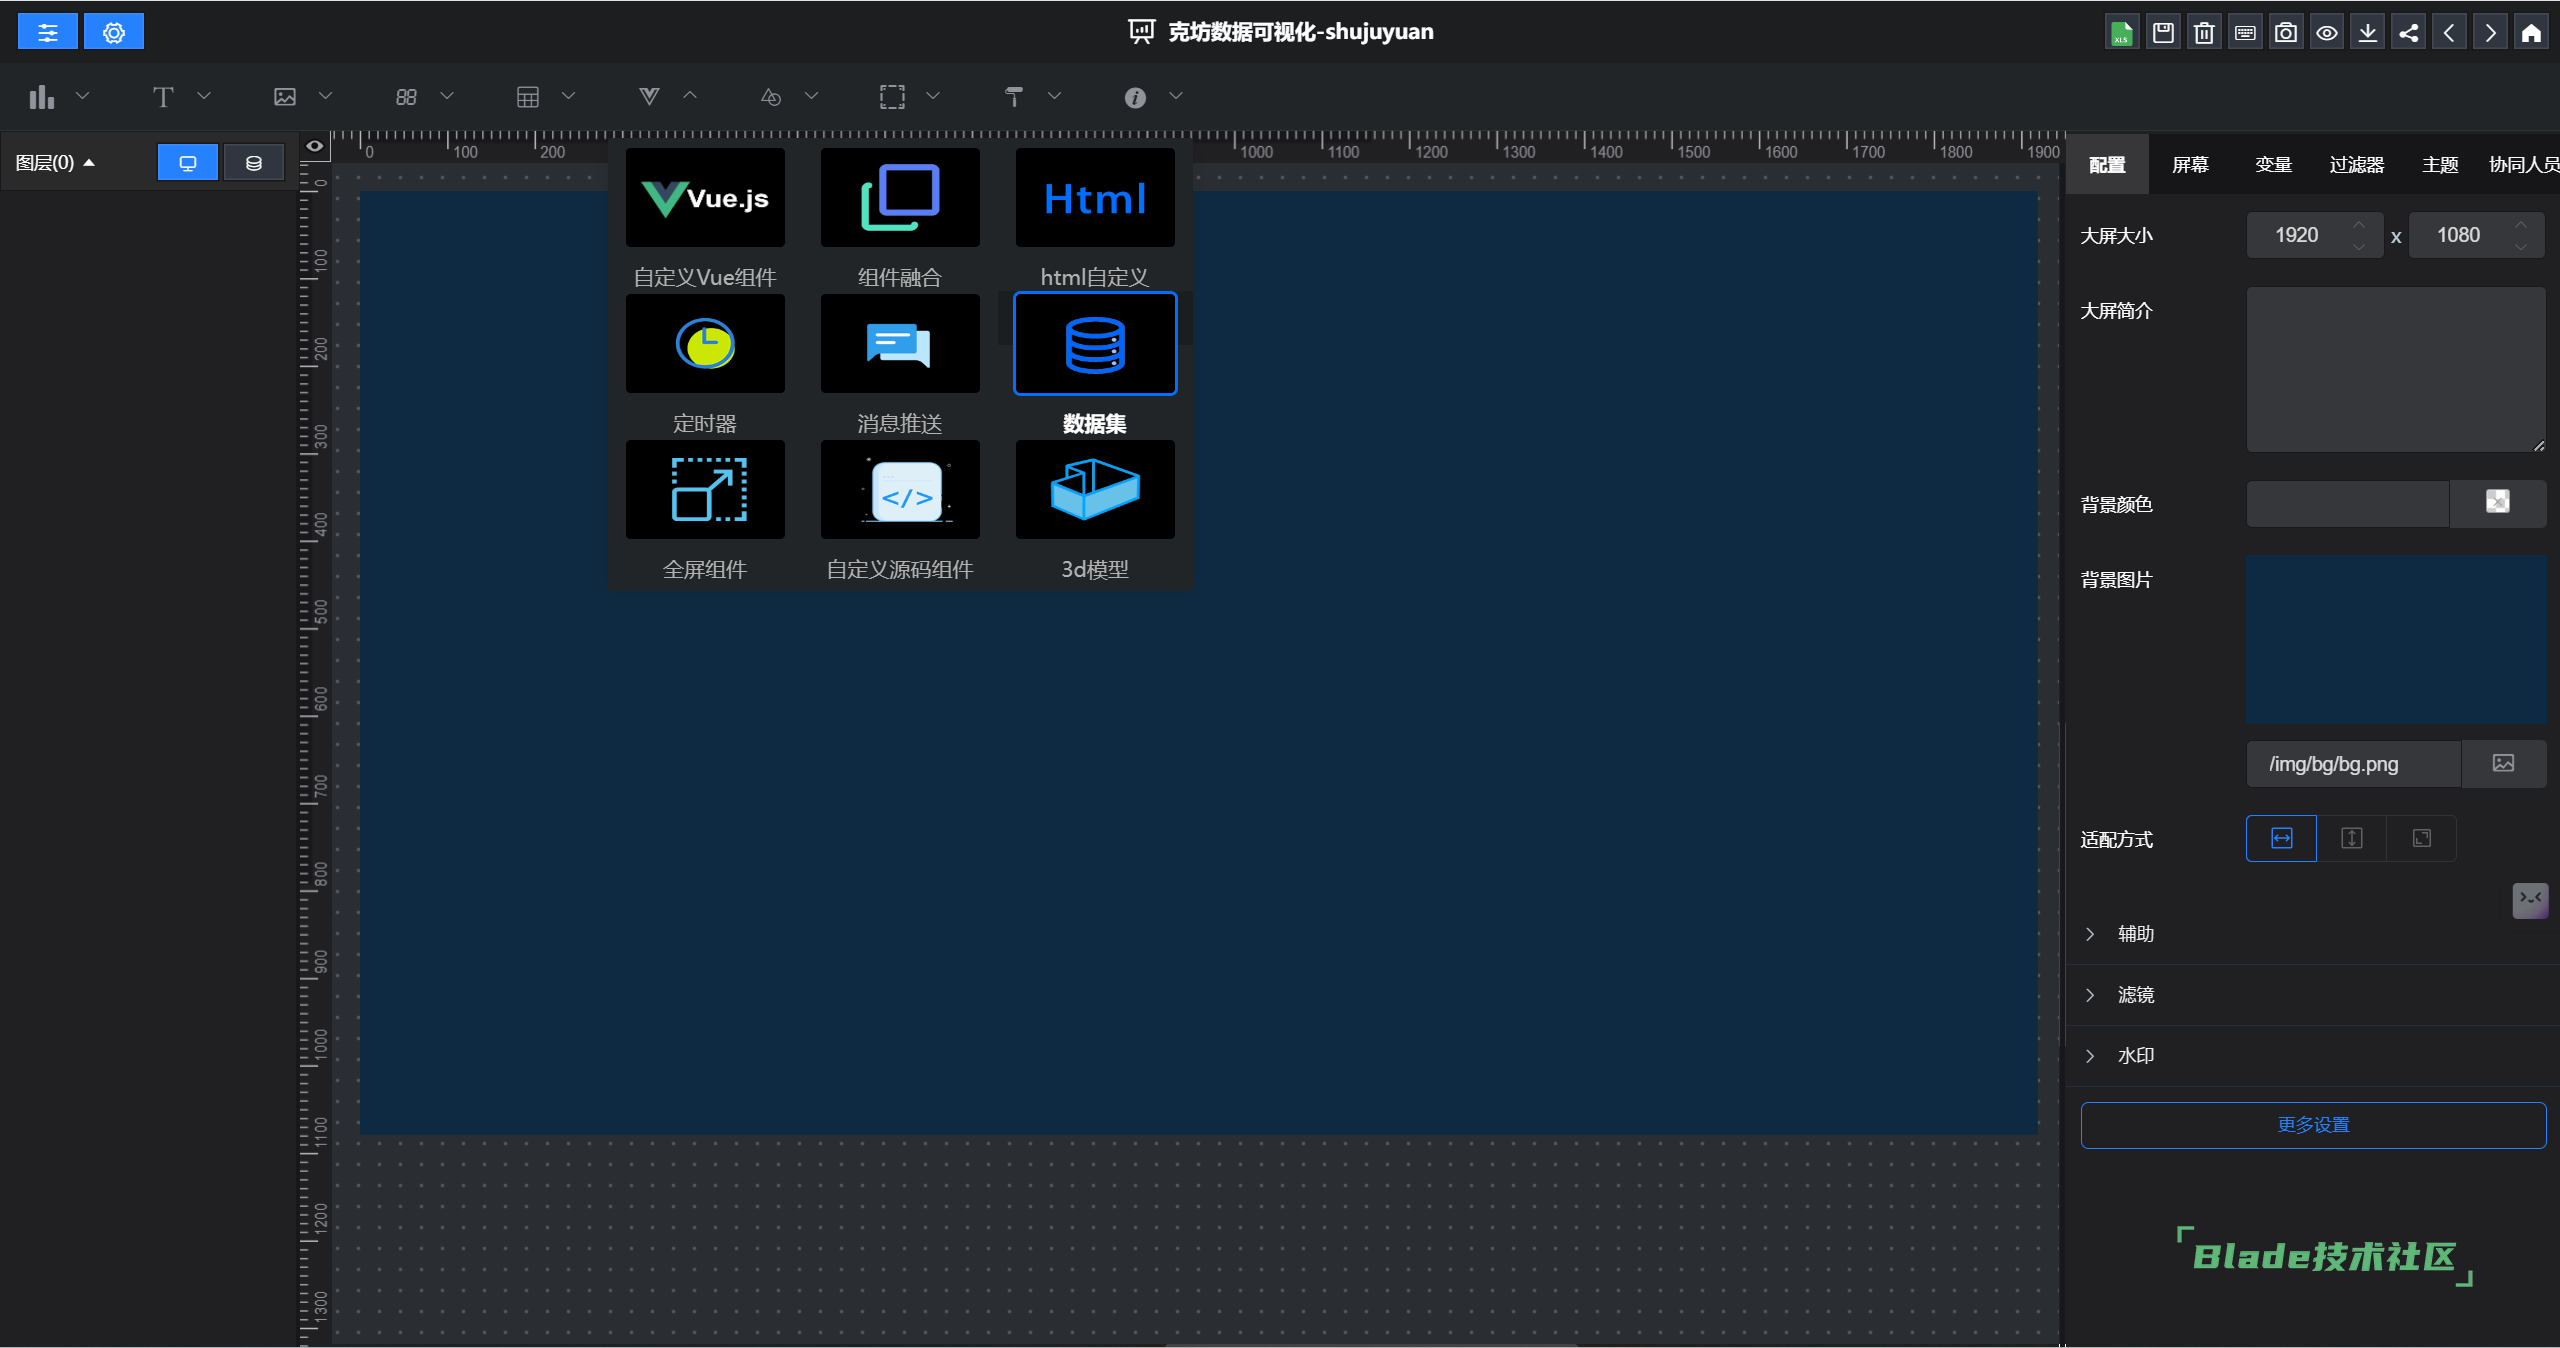Open the dashed selection box toolbar icon
Image resolution: width=2560 pixels, height=1348 pixels.
pos(892,97)
